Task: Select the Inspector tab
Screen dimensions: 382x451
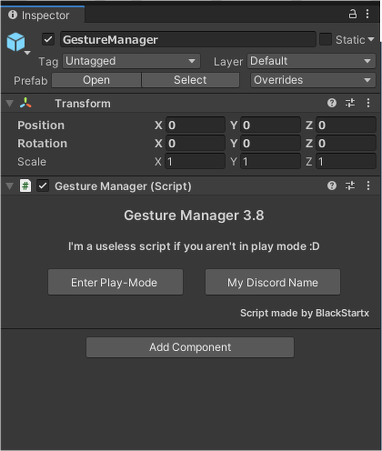Action: (x=43, y=15)
